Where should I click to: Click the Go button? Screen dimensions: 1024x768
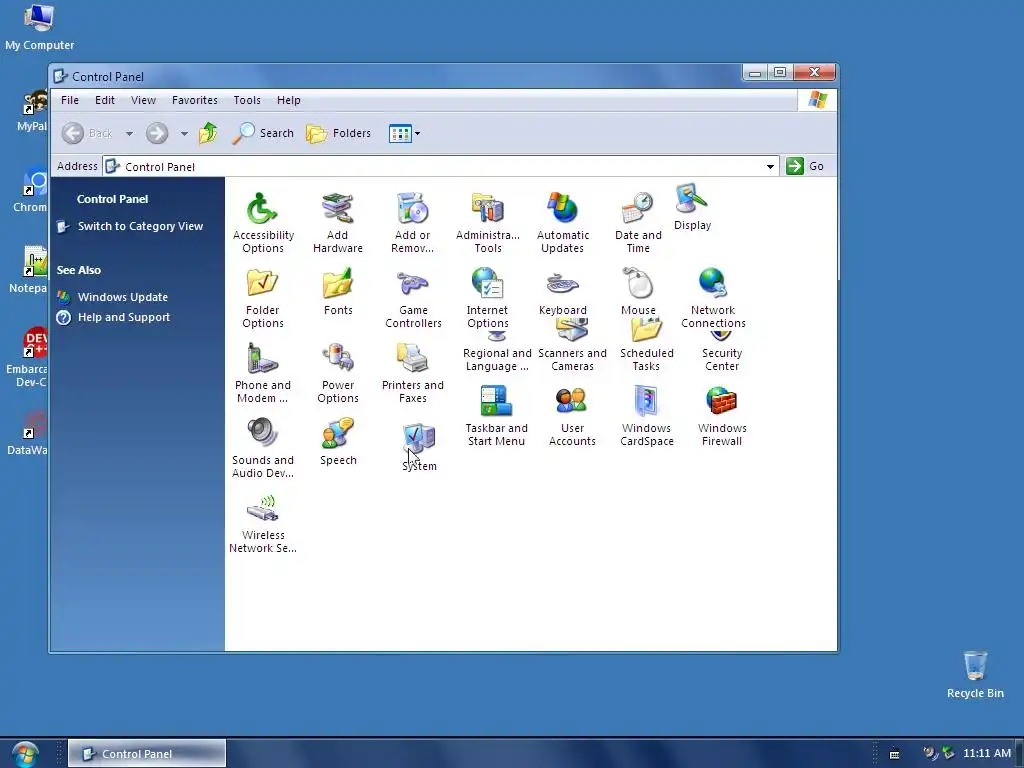click(805, 166)
